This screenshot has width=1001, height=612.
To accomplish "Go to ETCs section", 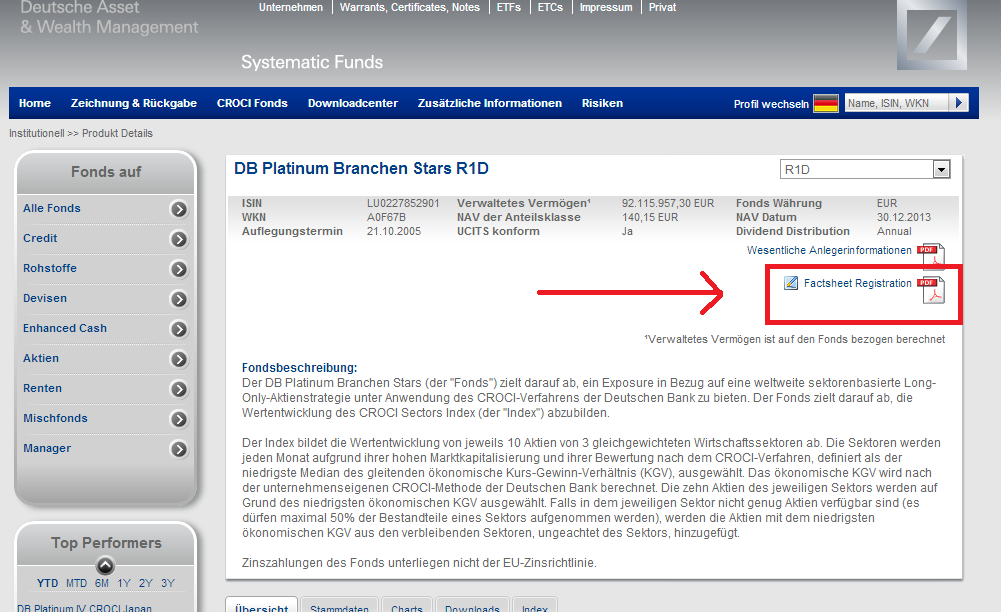I will pos(550,7).
